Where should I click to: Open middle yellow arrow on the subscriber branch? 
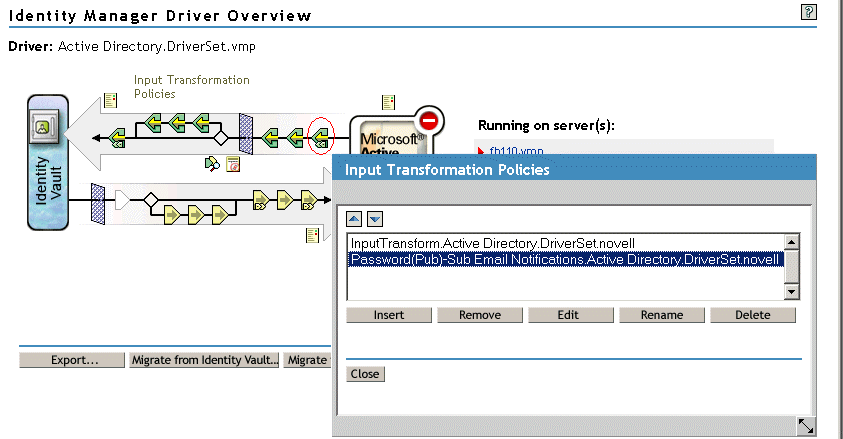(x=195, y=215)
